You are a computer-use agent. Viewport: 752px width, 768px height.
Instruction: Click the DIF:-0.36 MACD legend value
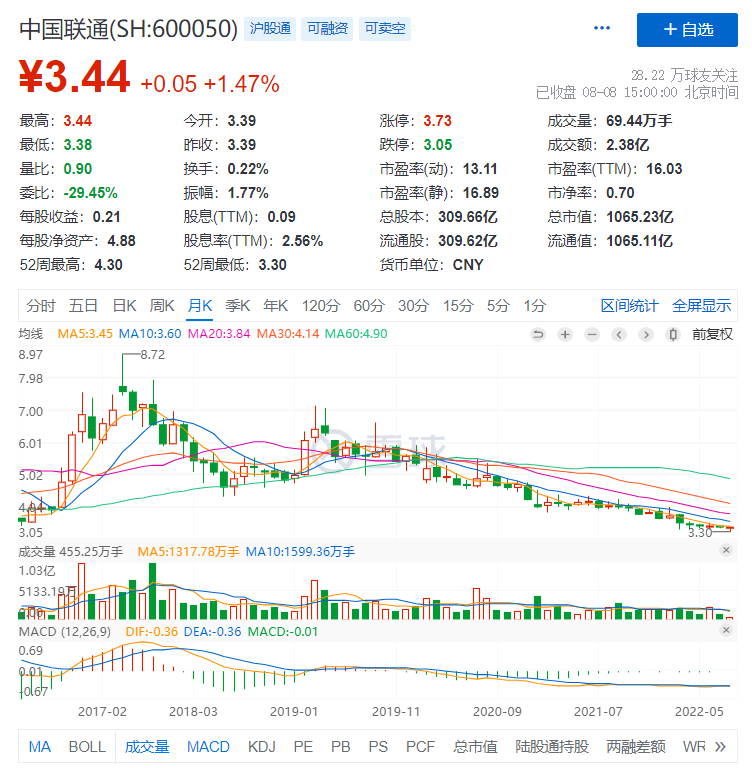[151, 632]
